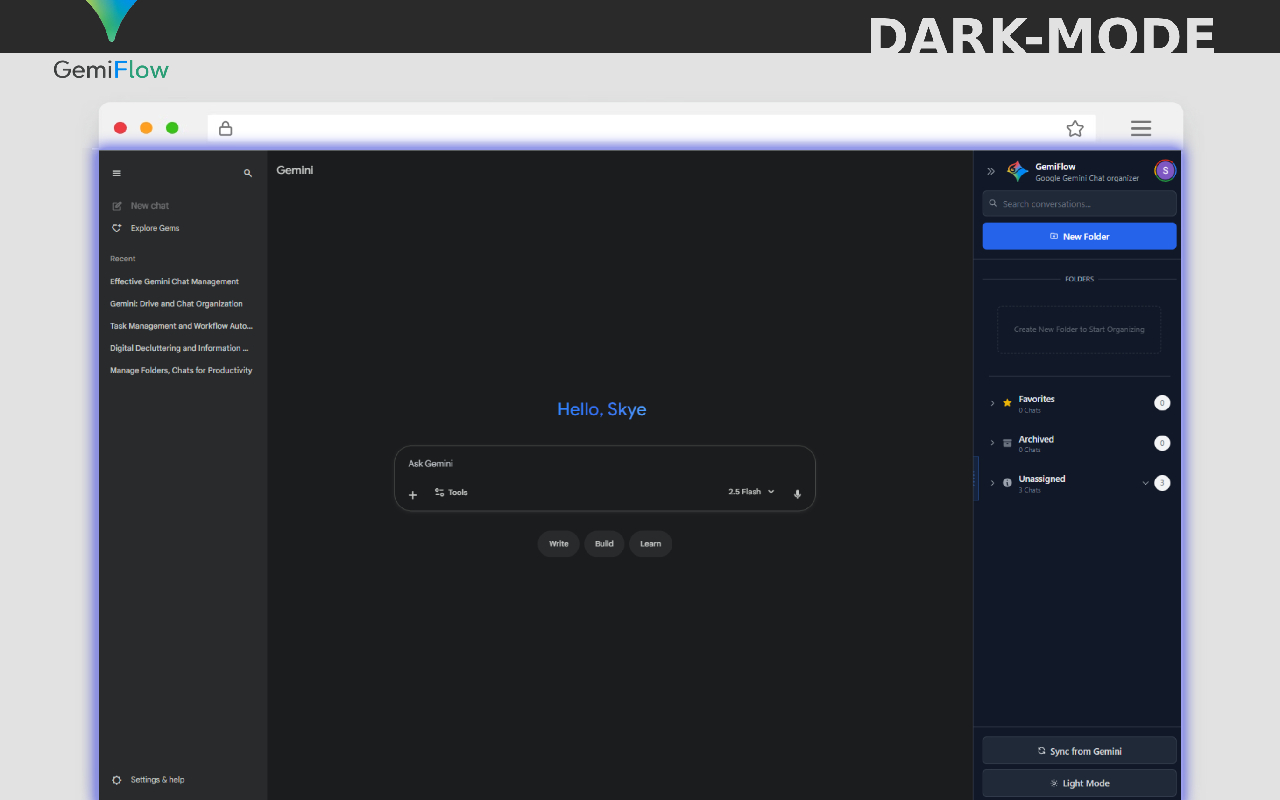
Task: Click the microphone icon
Action: pos(797,494)
